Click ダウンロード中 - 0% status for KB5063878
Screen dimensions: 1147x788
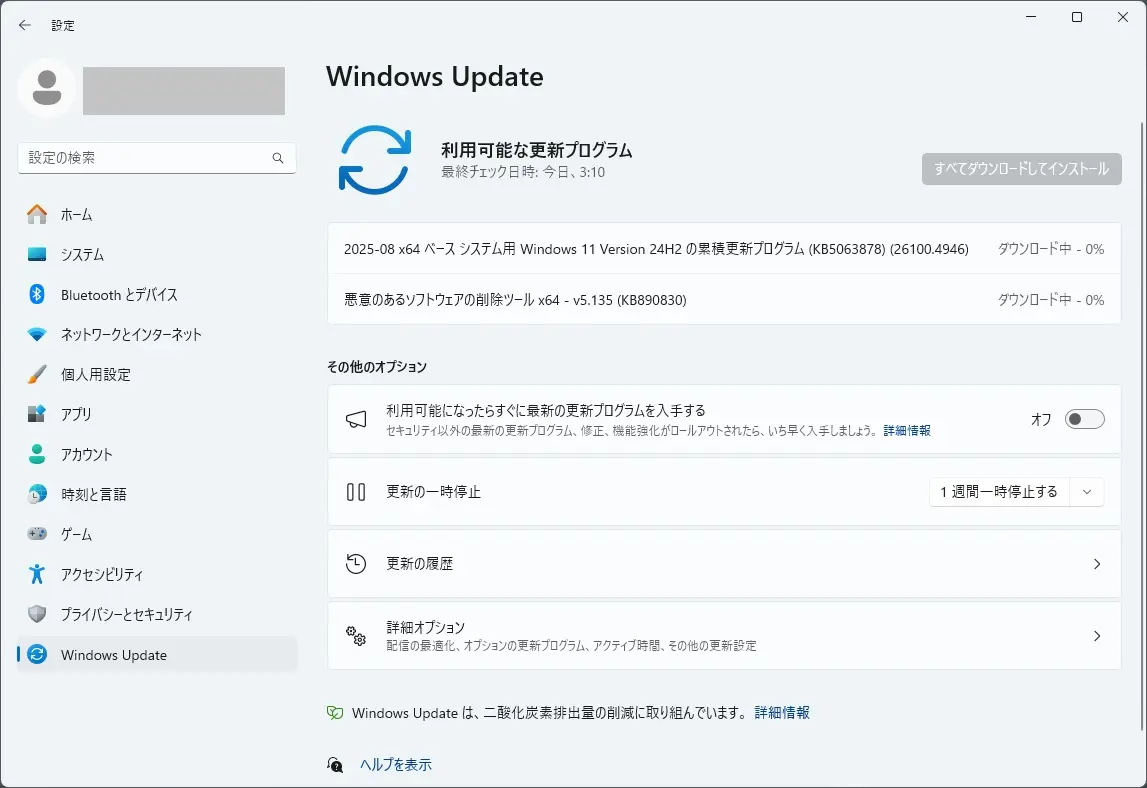[1051, 249]
